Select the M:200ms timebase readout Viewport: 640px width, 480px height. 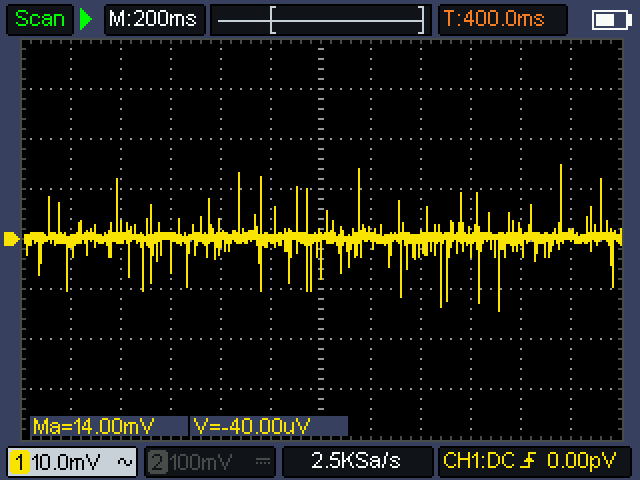coord(153,19)
